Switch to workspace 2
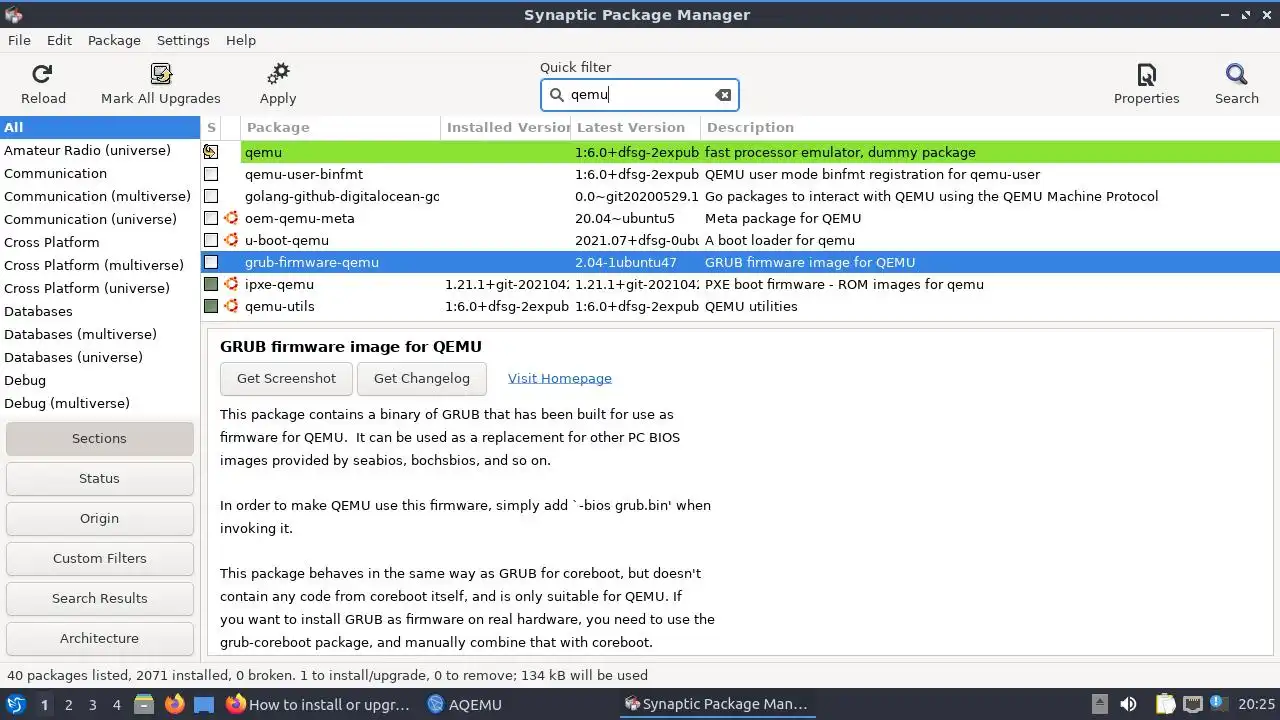 pos(68,704)
